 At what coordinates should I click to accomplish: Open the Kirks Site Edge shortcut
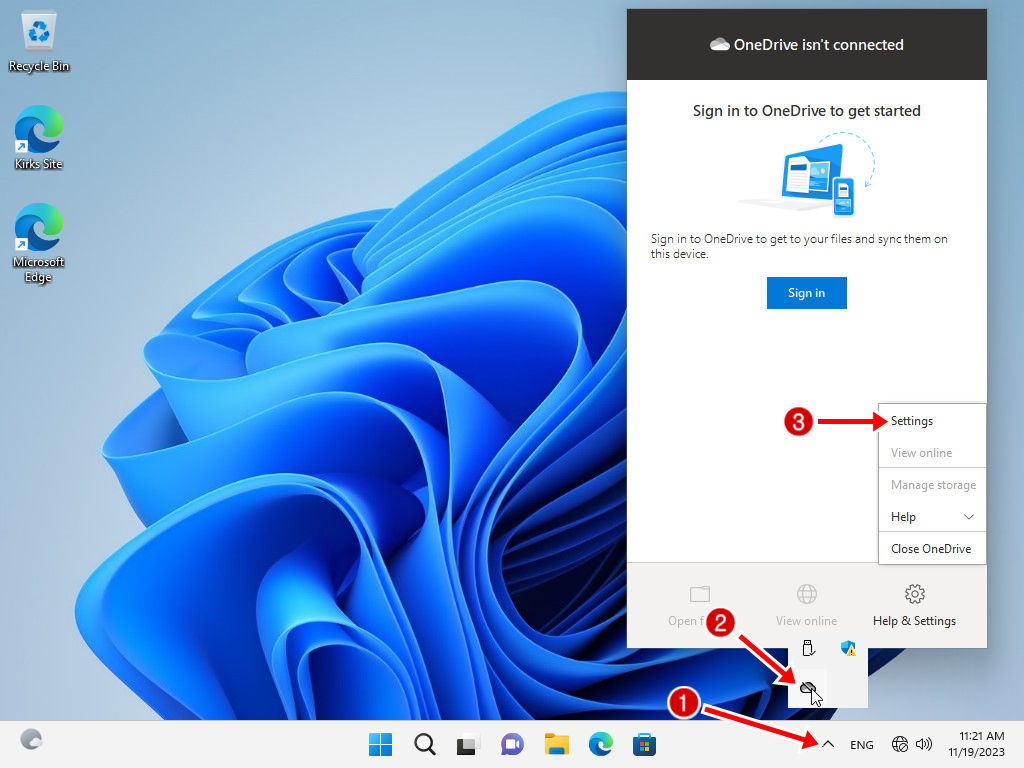point(39,138)
